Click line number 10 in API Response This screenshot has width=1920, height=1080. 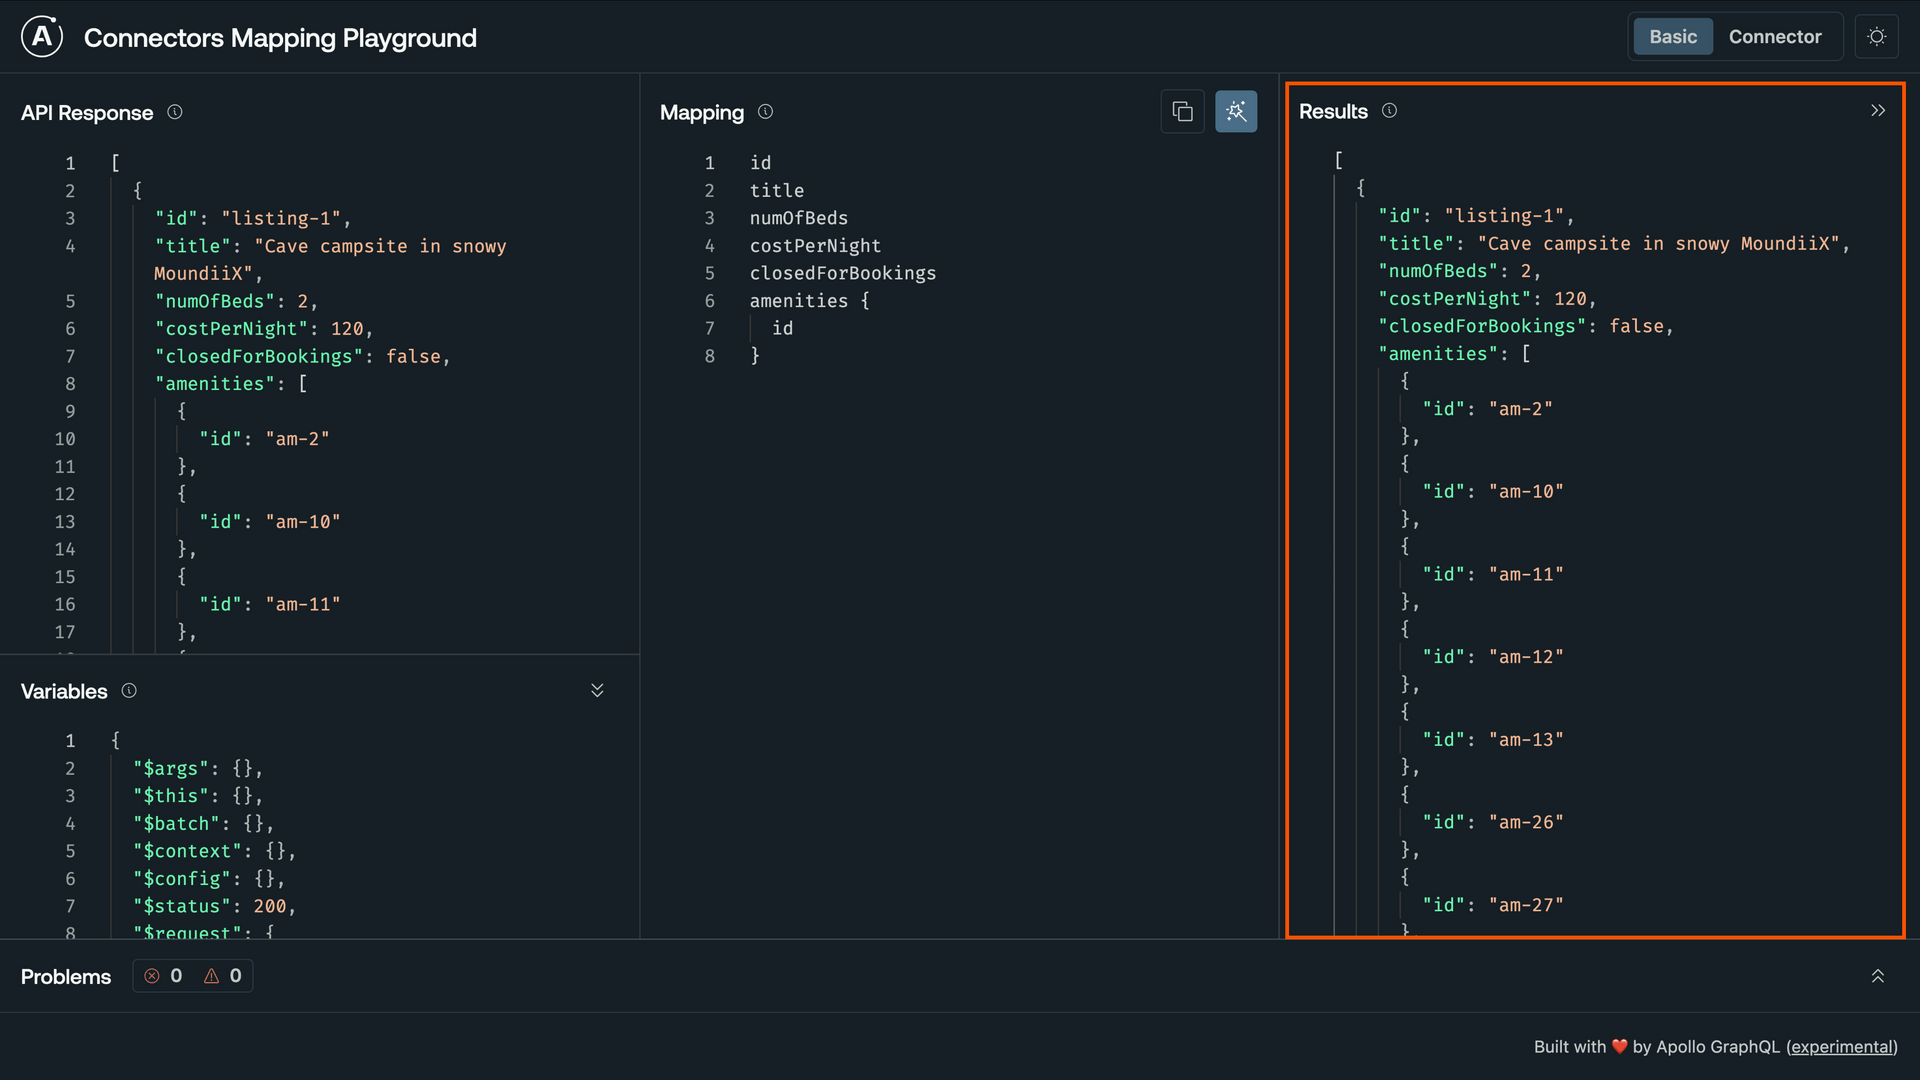coord(66,439)
